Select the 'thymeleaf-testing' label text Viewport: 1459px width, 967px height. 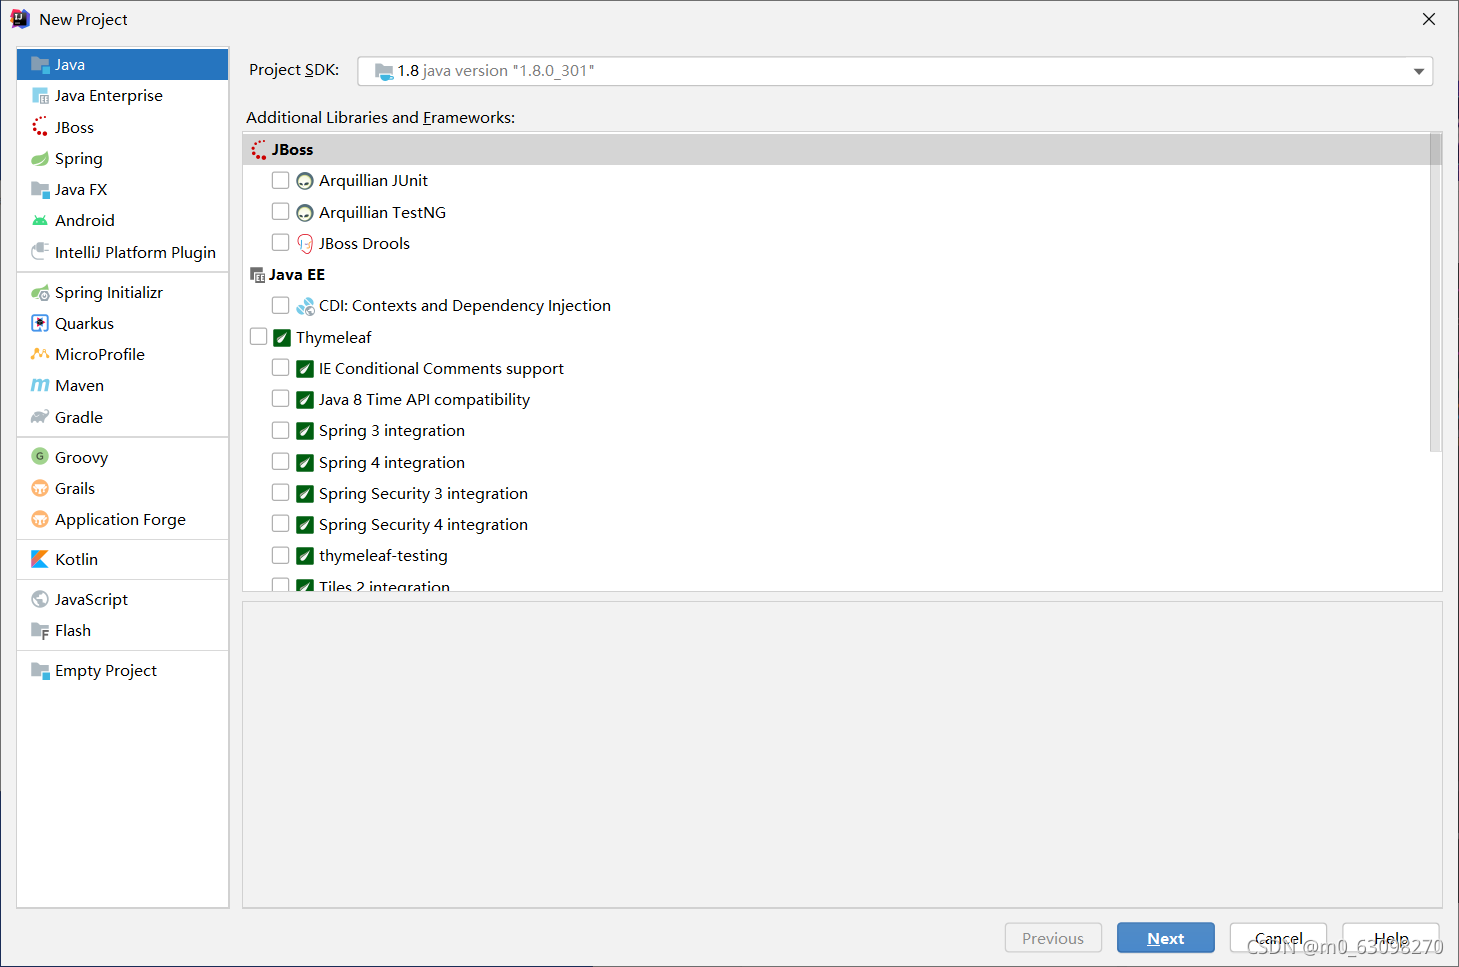coord(383,556)
